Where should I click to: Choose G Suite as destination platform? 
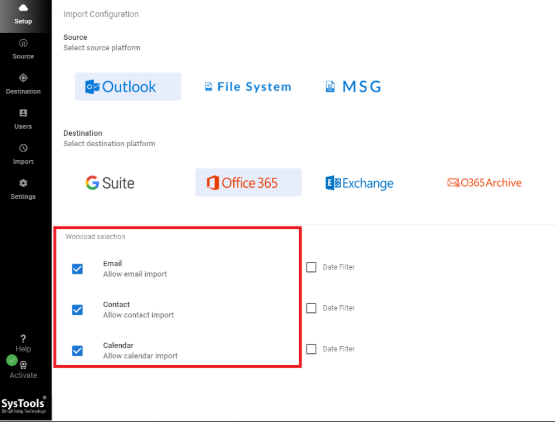point(110,183)
